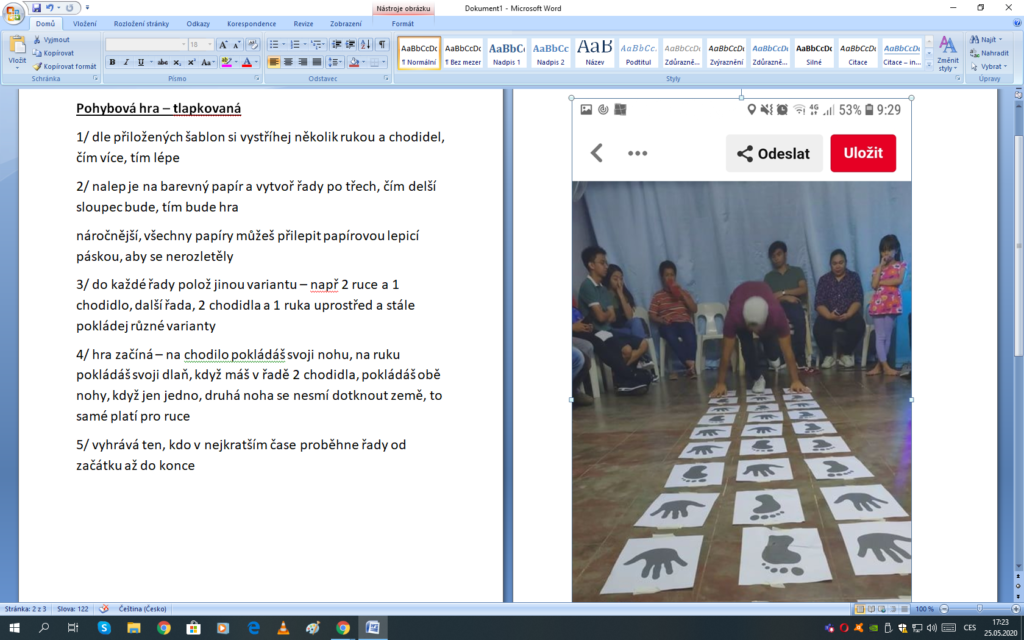The width and height of the screenshot is (1024, 640).
Task: Open the line spacing dropdown
Action: click(335, 62)
